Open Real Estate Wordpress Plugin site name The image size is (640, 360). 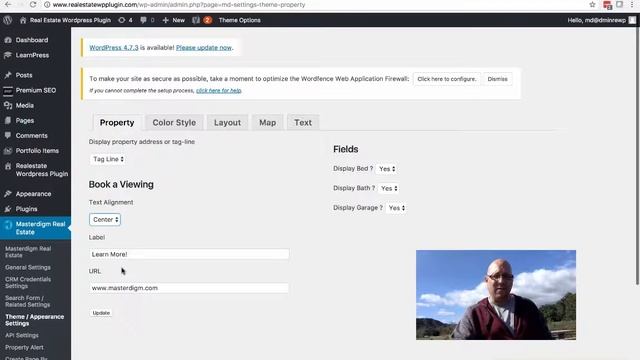tap(70, 20)
